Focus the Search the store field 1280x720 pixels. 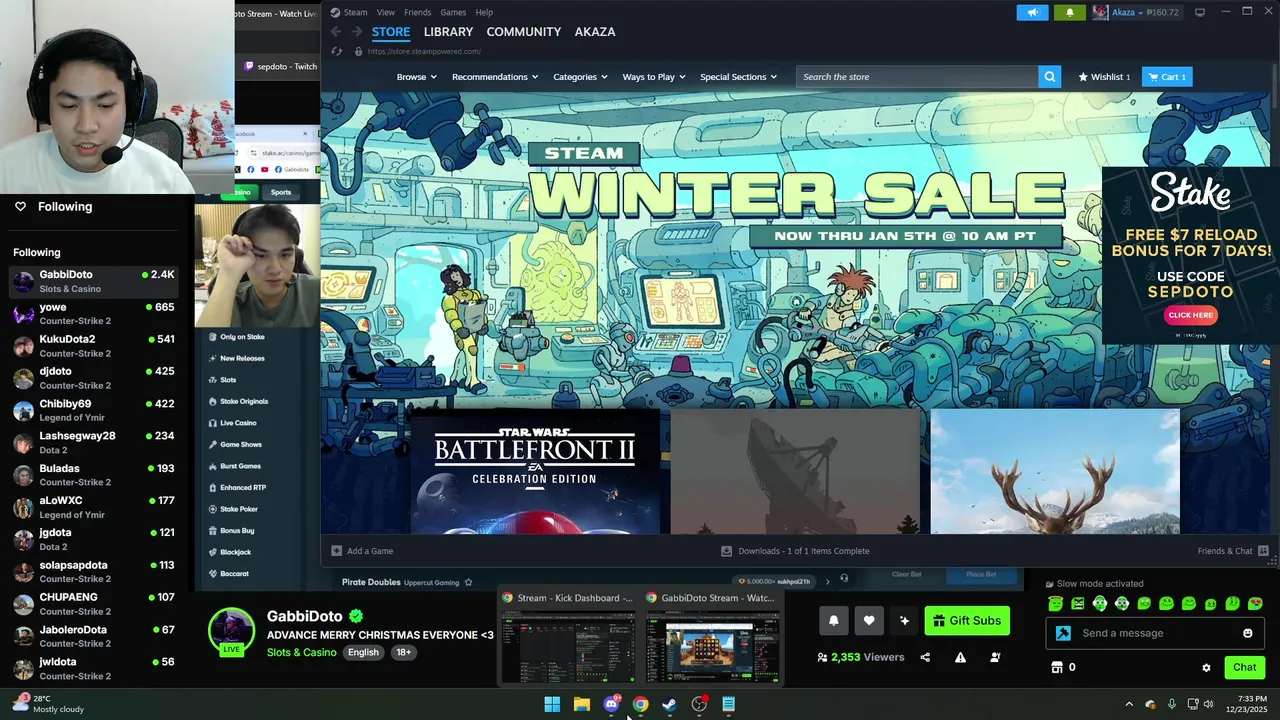[x=917, y=76]
